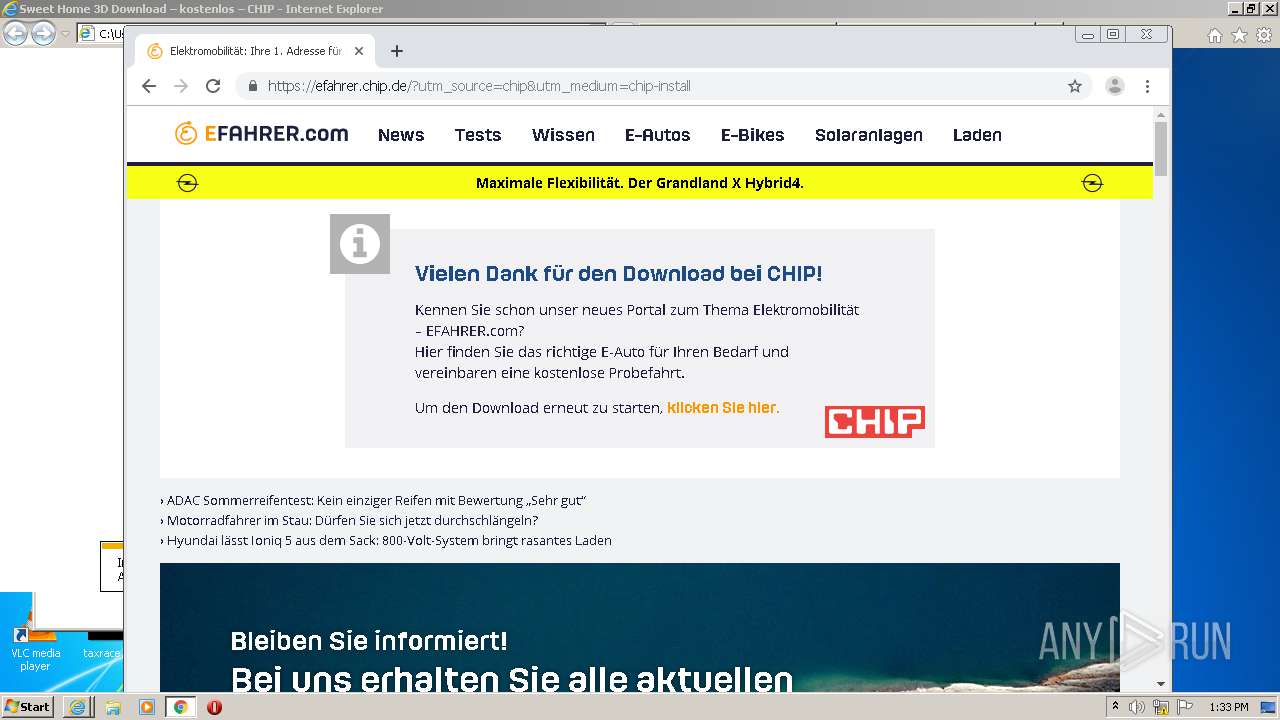
Task: Click the 1:33 PM taskbar clock
Action: point(1229,707)
